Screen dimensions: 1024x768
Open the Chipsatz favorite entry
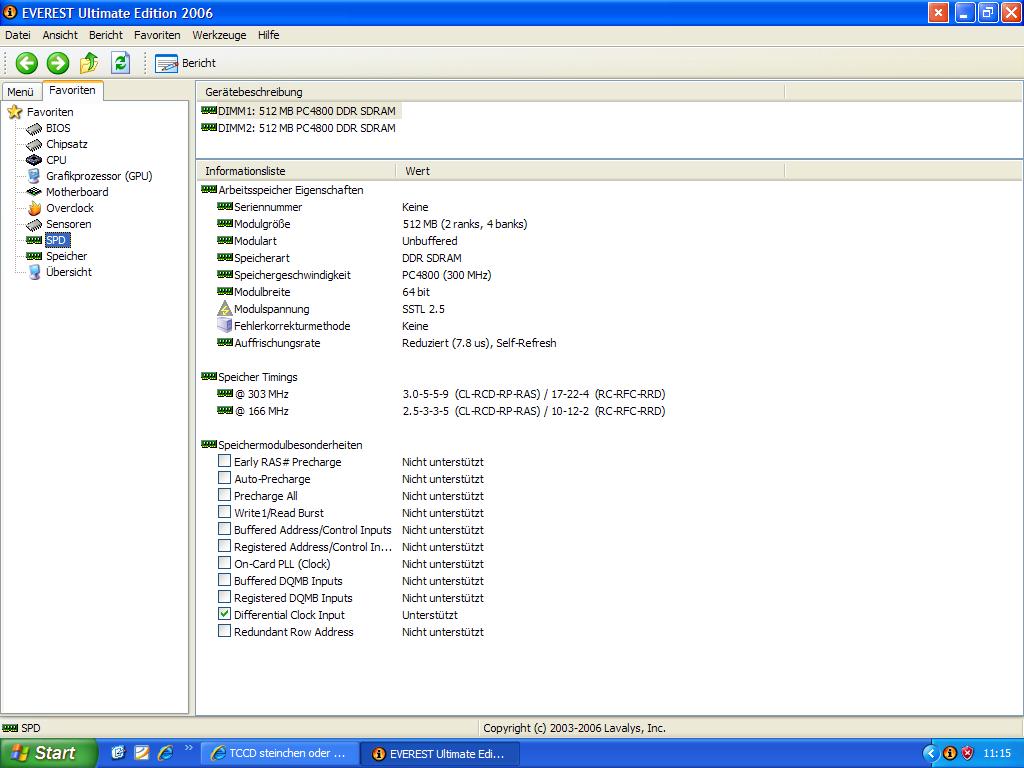57,144
